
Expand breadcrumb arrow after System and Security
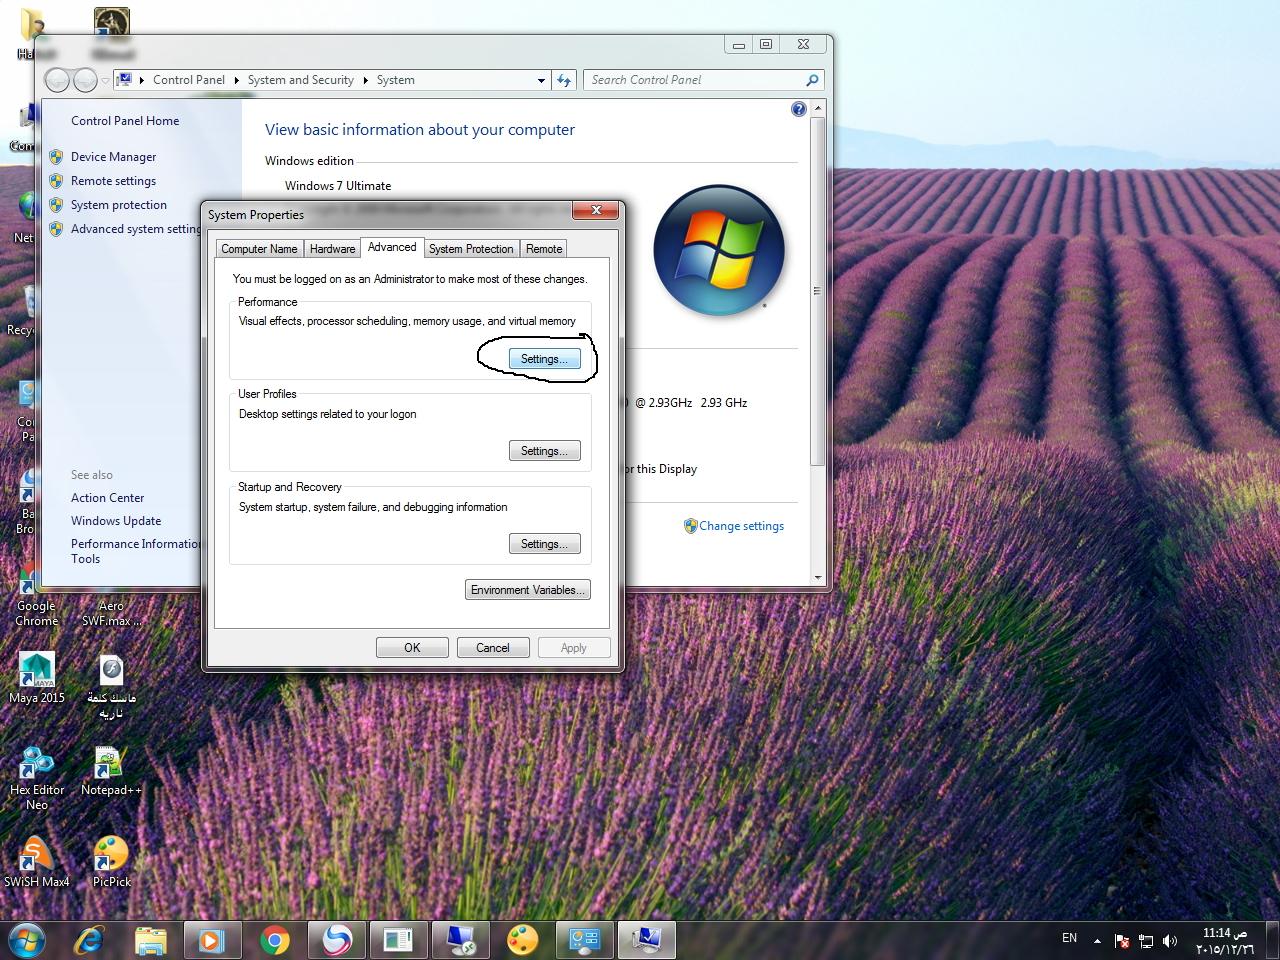pyautogui.click(x=365, y=80)
